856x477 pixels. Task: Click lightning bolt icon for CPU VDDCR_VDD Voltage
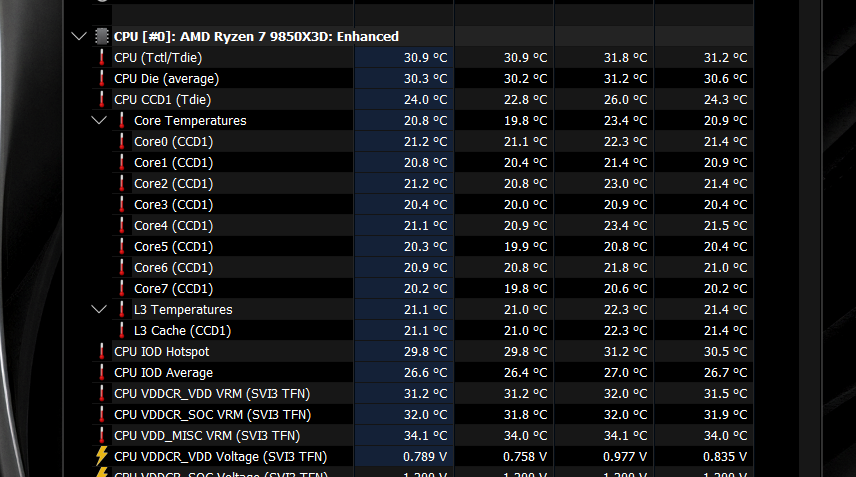(102, 456)
